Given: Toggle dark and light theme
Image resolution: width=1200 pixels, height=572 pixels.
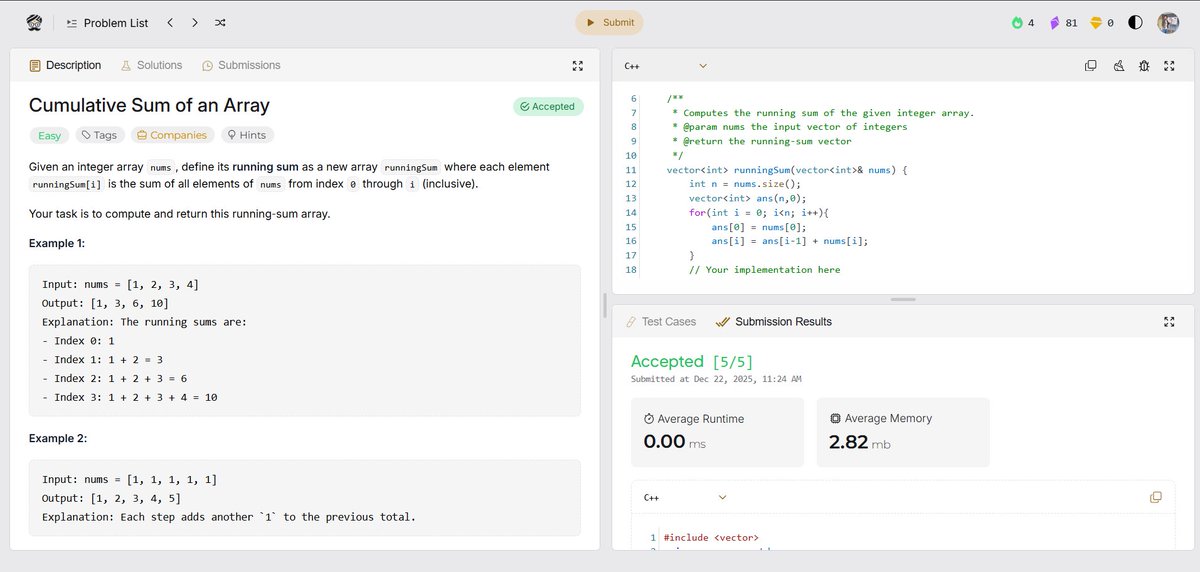Looking at the screenshot, I should click(x=1135, y=22).
